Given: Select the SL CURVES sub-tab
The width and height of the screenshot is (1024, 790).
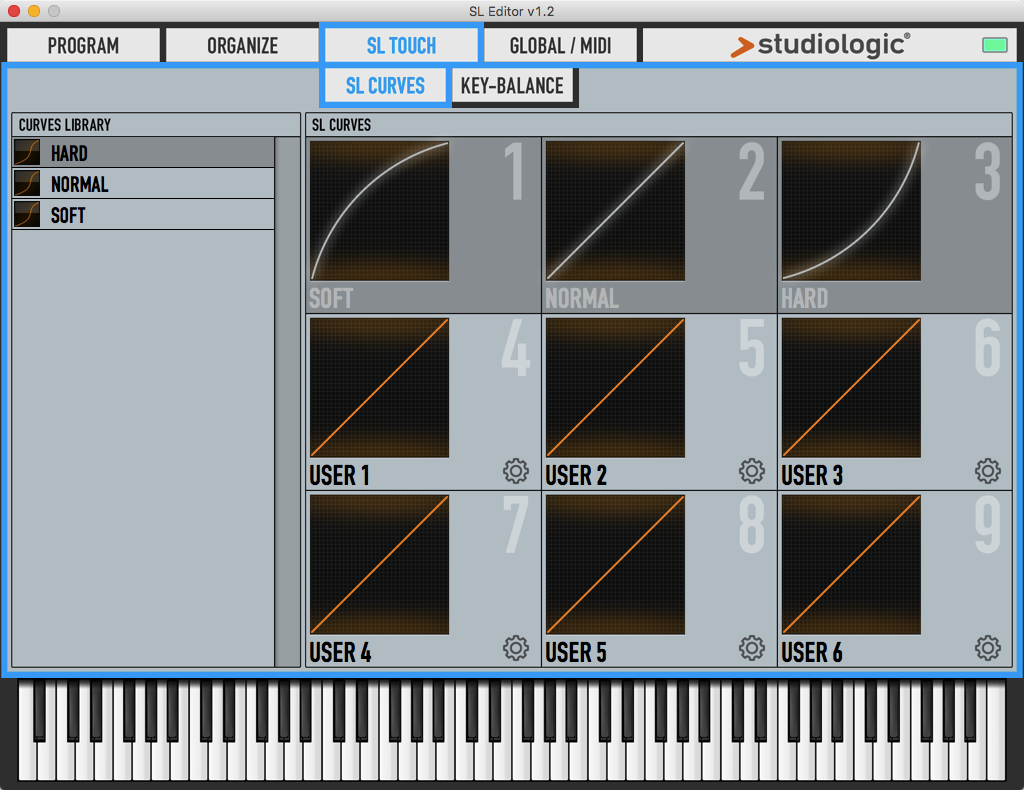Looking at the screenshot, I should pyautogui.click(x=385, y=86).
